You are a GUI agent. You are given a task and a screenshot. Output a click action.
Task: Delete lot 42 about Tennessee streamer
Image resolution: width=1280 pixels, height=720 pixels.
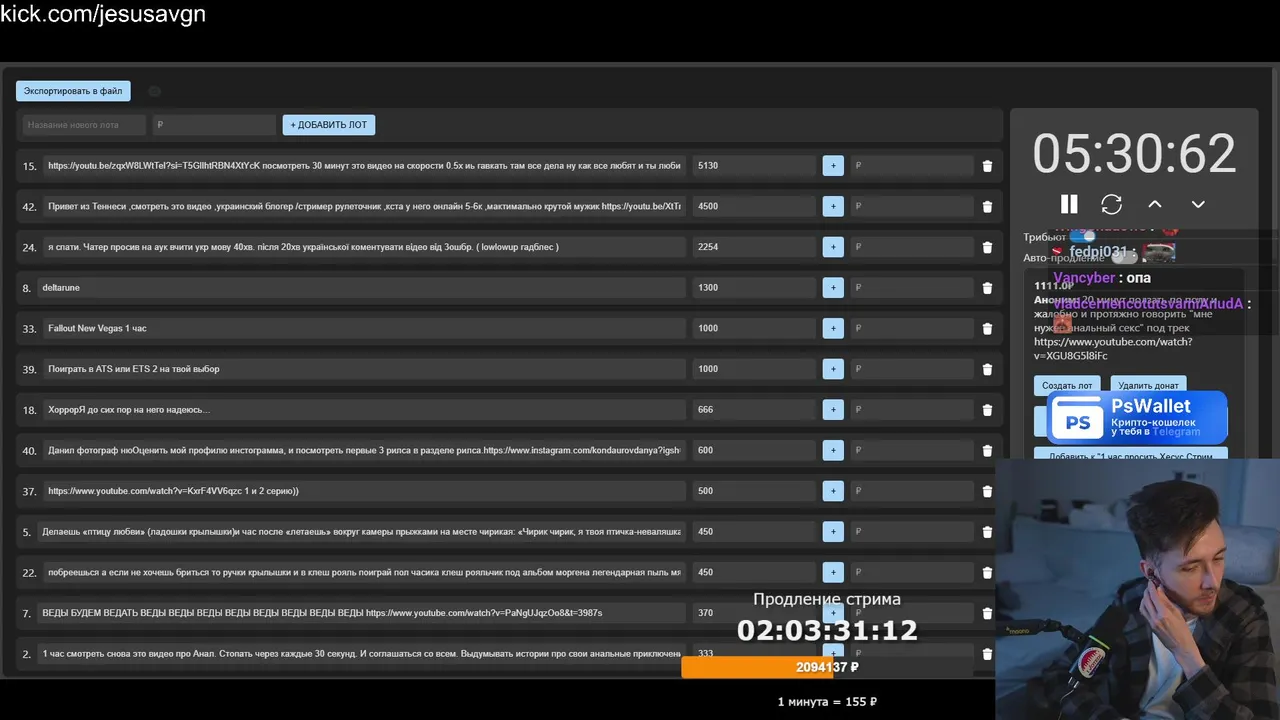coord(987,206)
